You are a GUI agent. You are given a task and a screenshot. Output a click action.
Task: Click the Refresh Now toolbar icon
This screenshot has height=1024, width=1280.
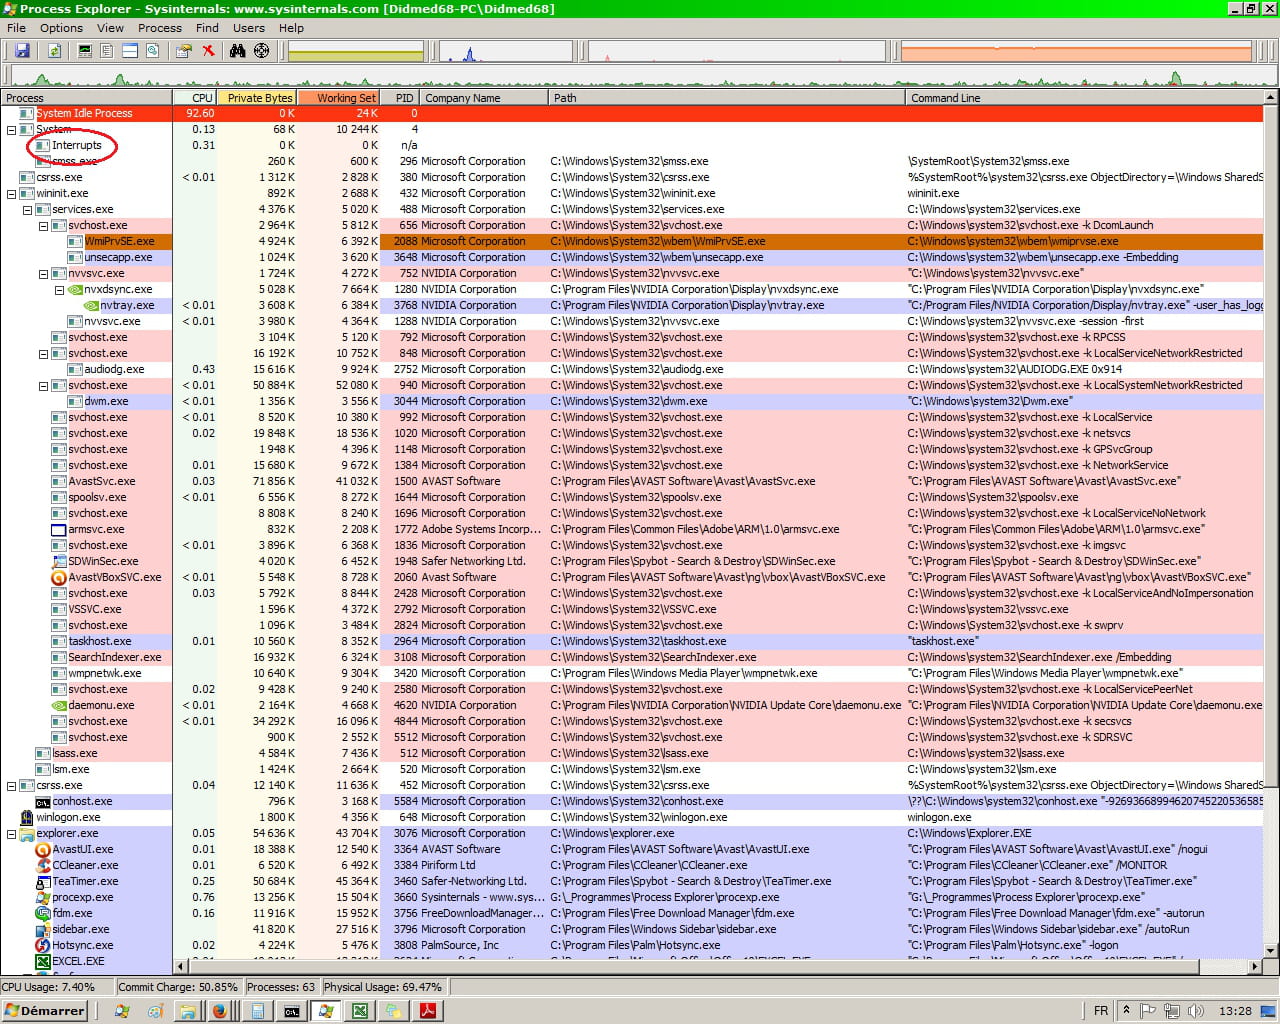54,50
